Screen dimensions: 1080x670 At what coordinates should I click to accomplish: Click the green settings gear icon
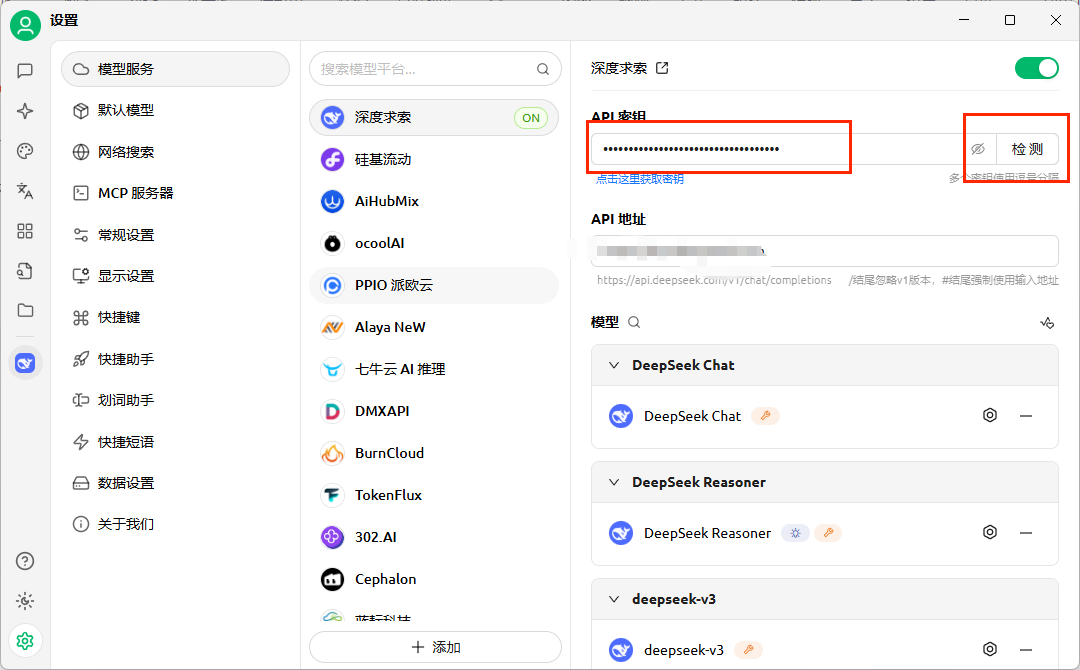point(25,641)
